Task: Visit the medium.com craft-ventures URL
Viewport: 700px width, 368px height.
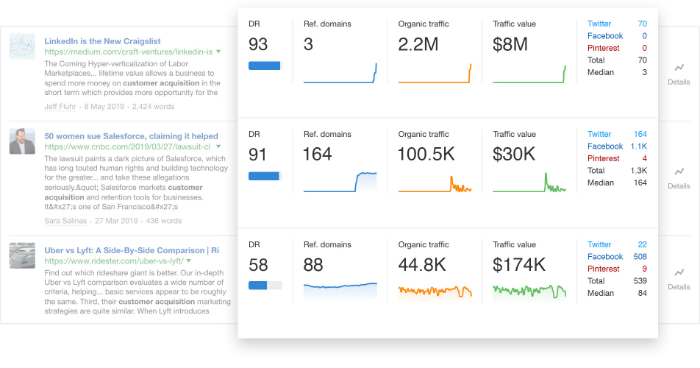Action: (x=129, y=52)
